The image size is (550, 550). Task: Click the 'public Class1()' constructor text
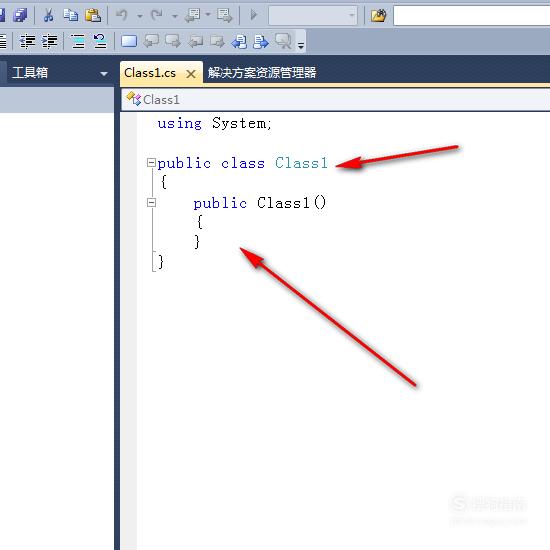260,203
